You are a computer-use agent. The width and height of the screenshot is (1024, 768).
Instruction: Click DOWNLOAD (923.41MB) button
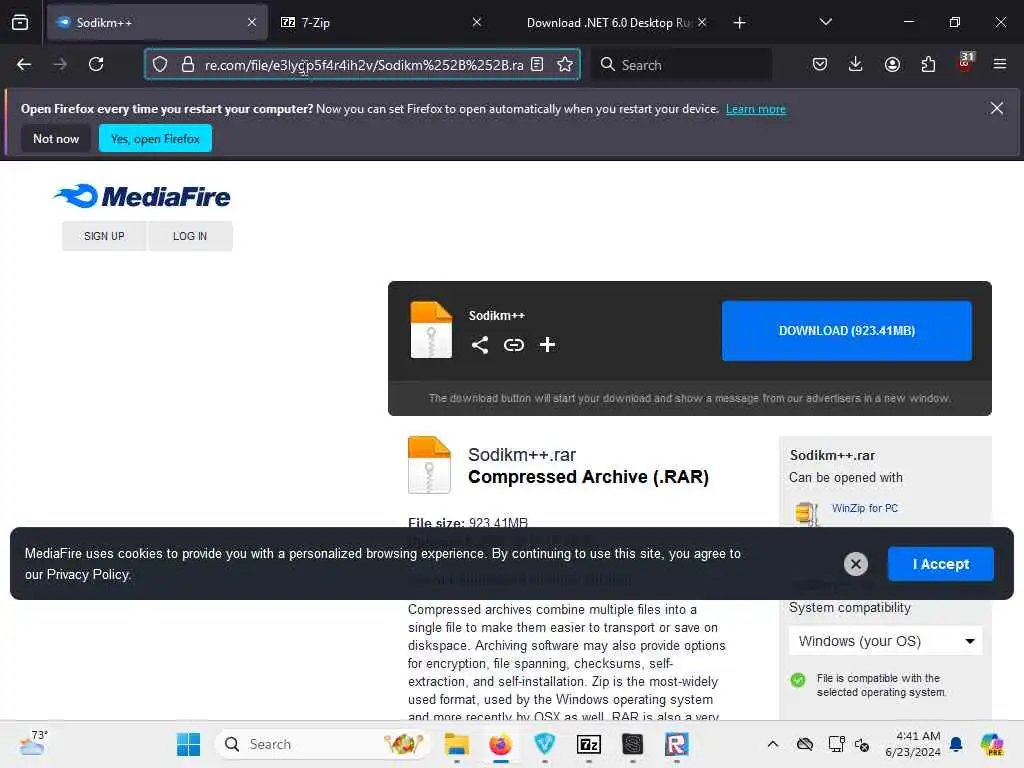[846, 330]
